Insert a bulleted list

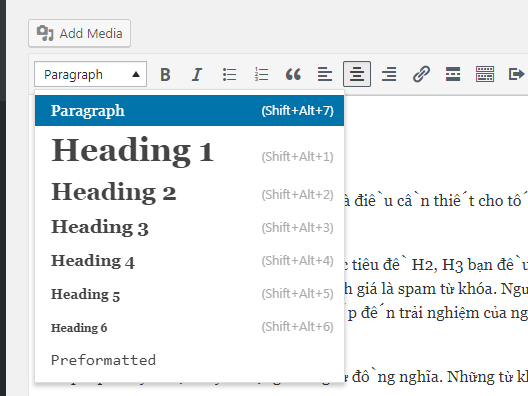[x=229, y=74]
